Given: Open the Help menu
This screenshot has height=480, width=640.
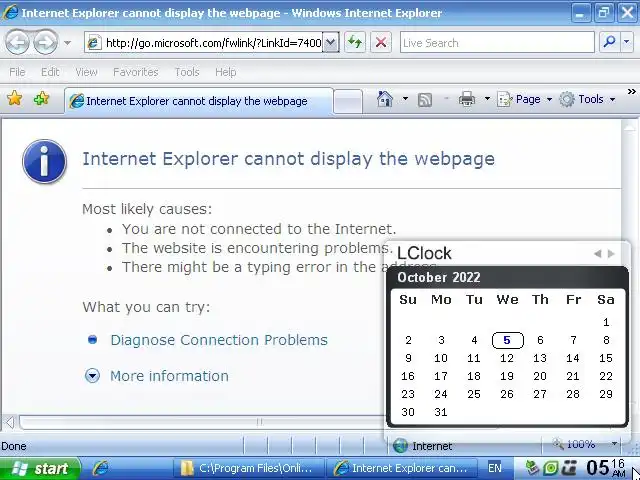Looking at the screenshot, I should [226, 72].
